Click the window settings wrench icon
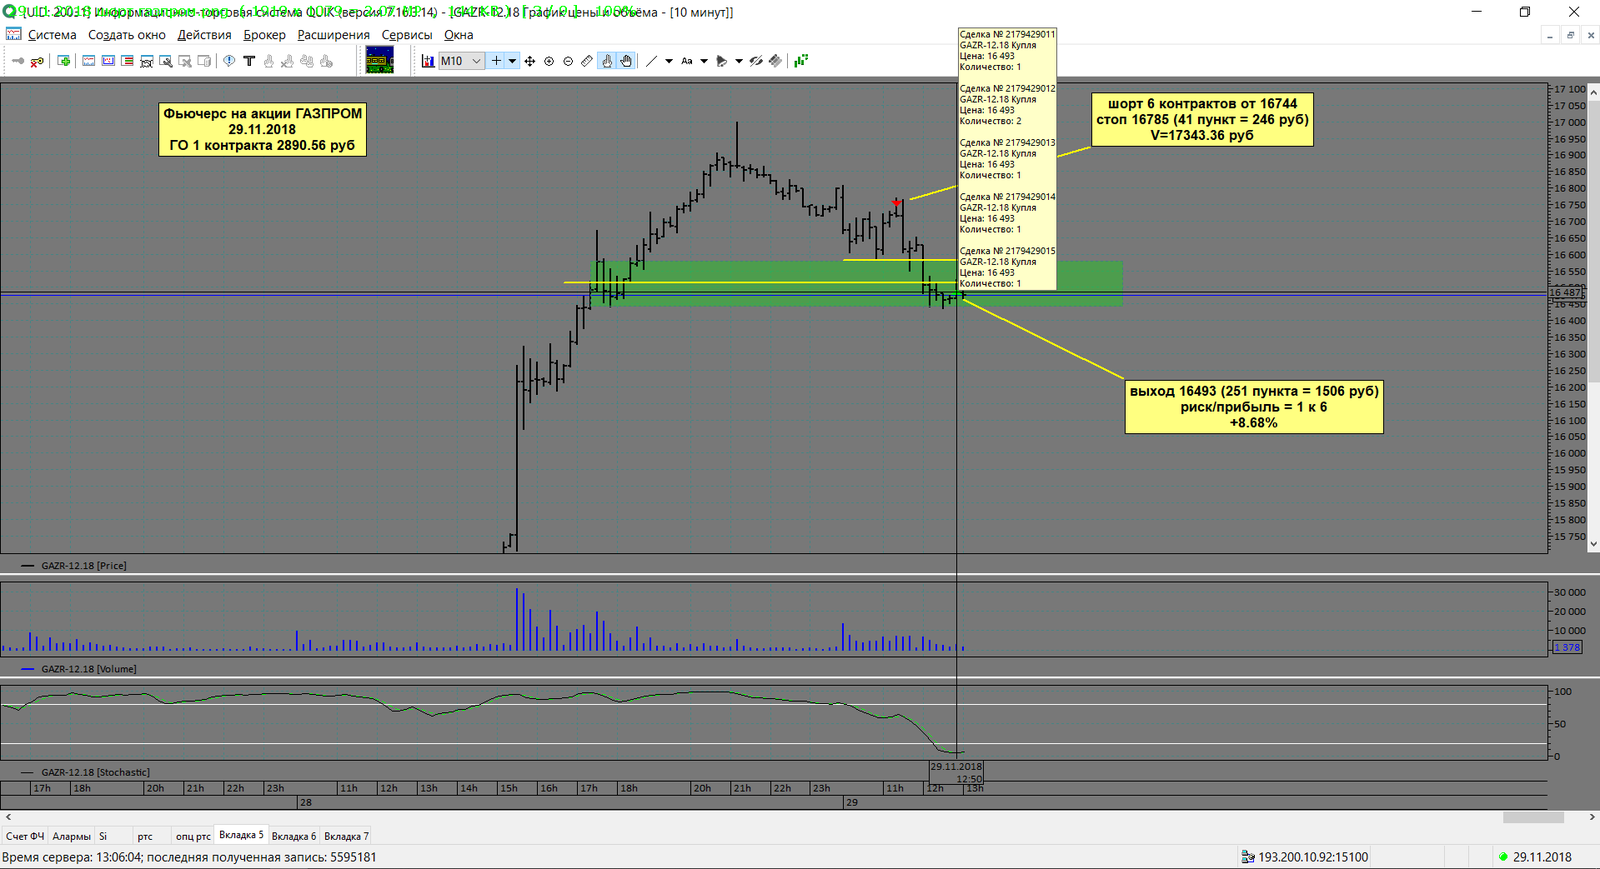This screenshot has height=869, width=1600. pos(166,61)
